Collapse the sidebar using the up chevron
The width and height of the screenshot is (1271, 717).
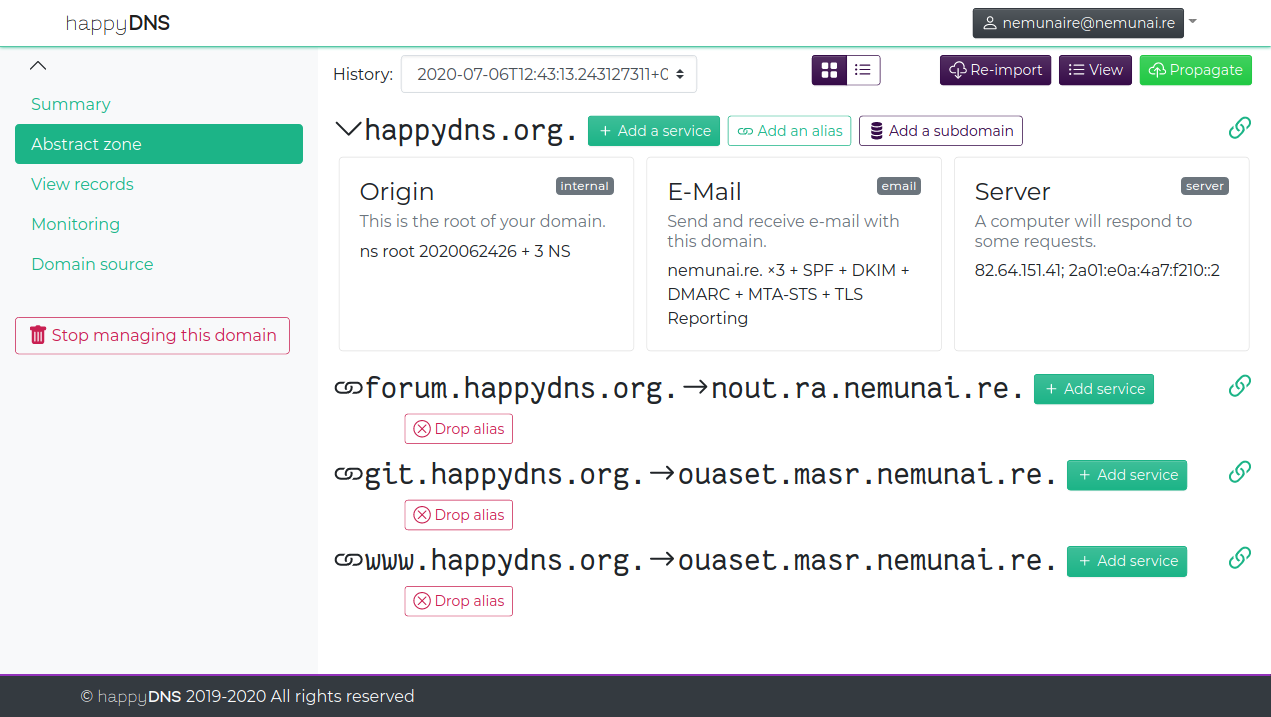tap(38, 65)
